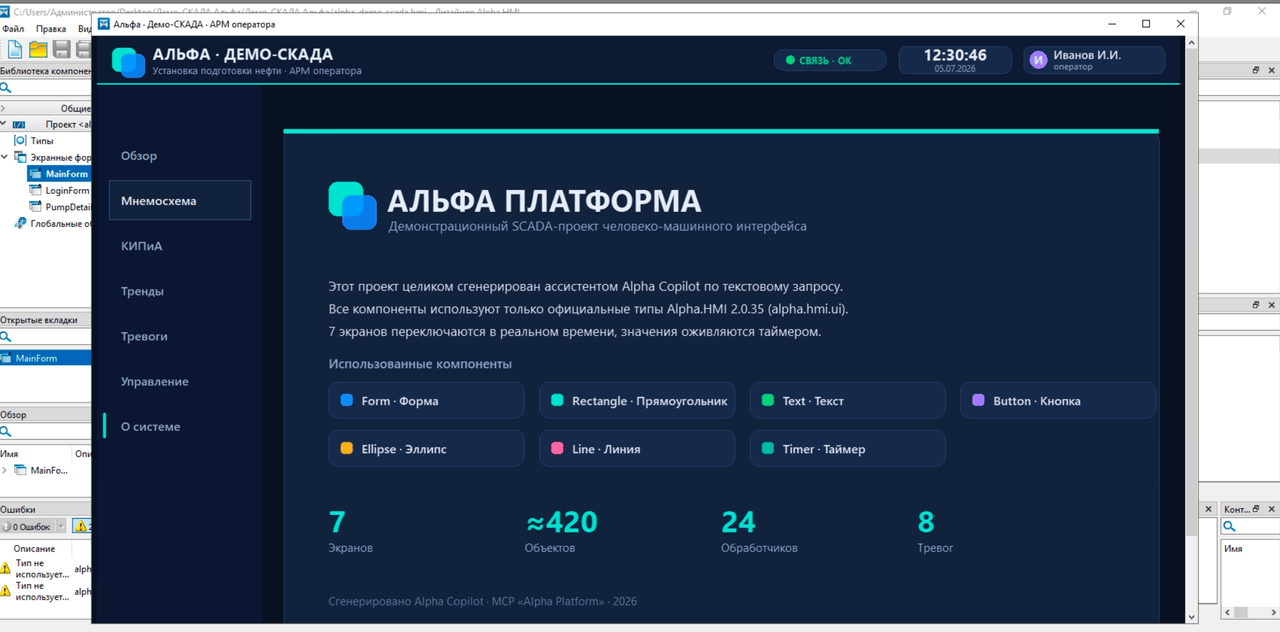Click the Timer · Таймер chip
The width and height of the screenshot is (1280, 632).
[x=847, y=449]
